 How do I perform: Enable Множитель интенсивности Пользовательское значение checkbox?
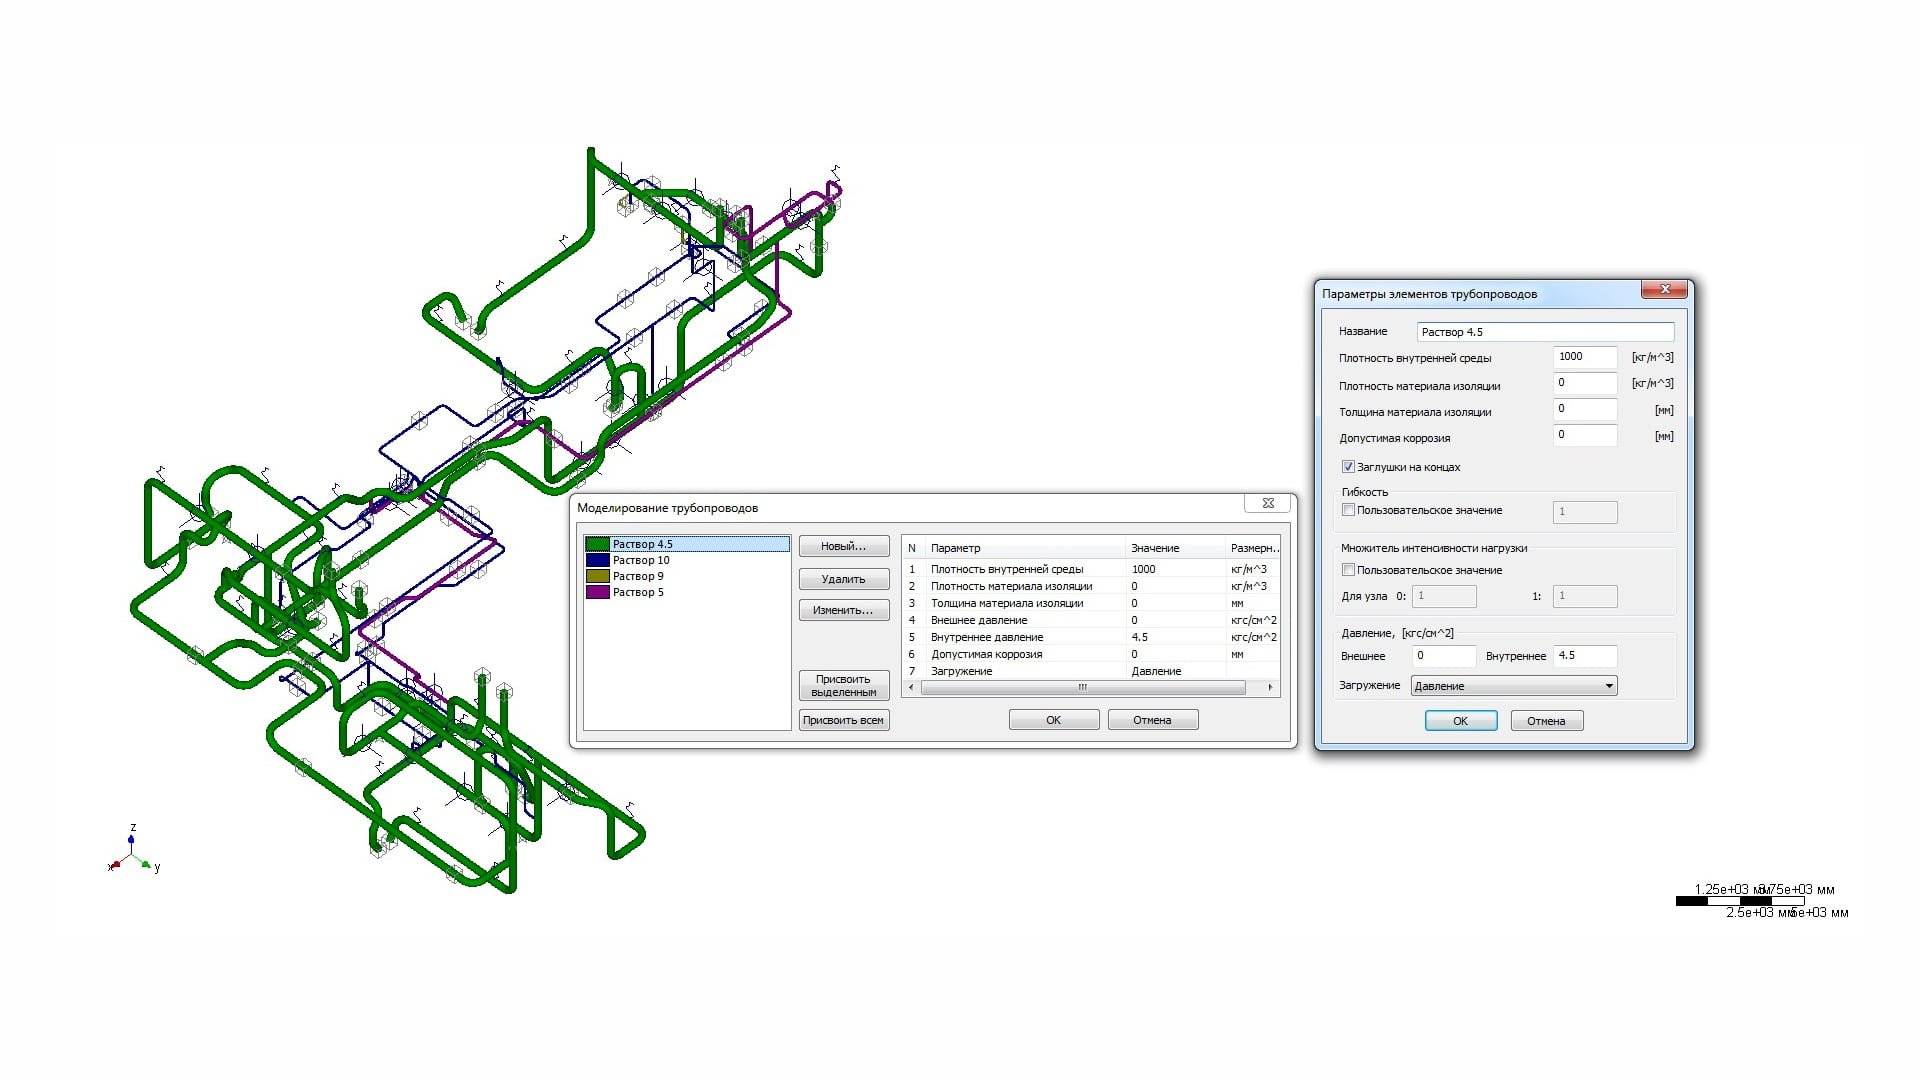[1348, 570]
